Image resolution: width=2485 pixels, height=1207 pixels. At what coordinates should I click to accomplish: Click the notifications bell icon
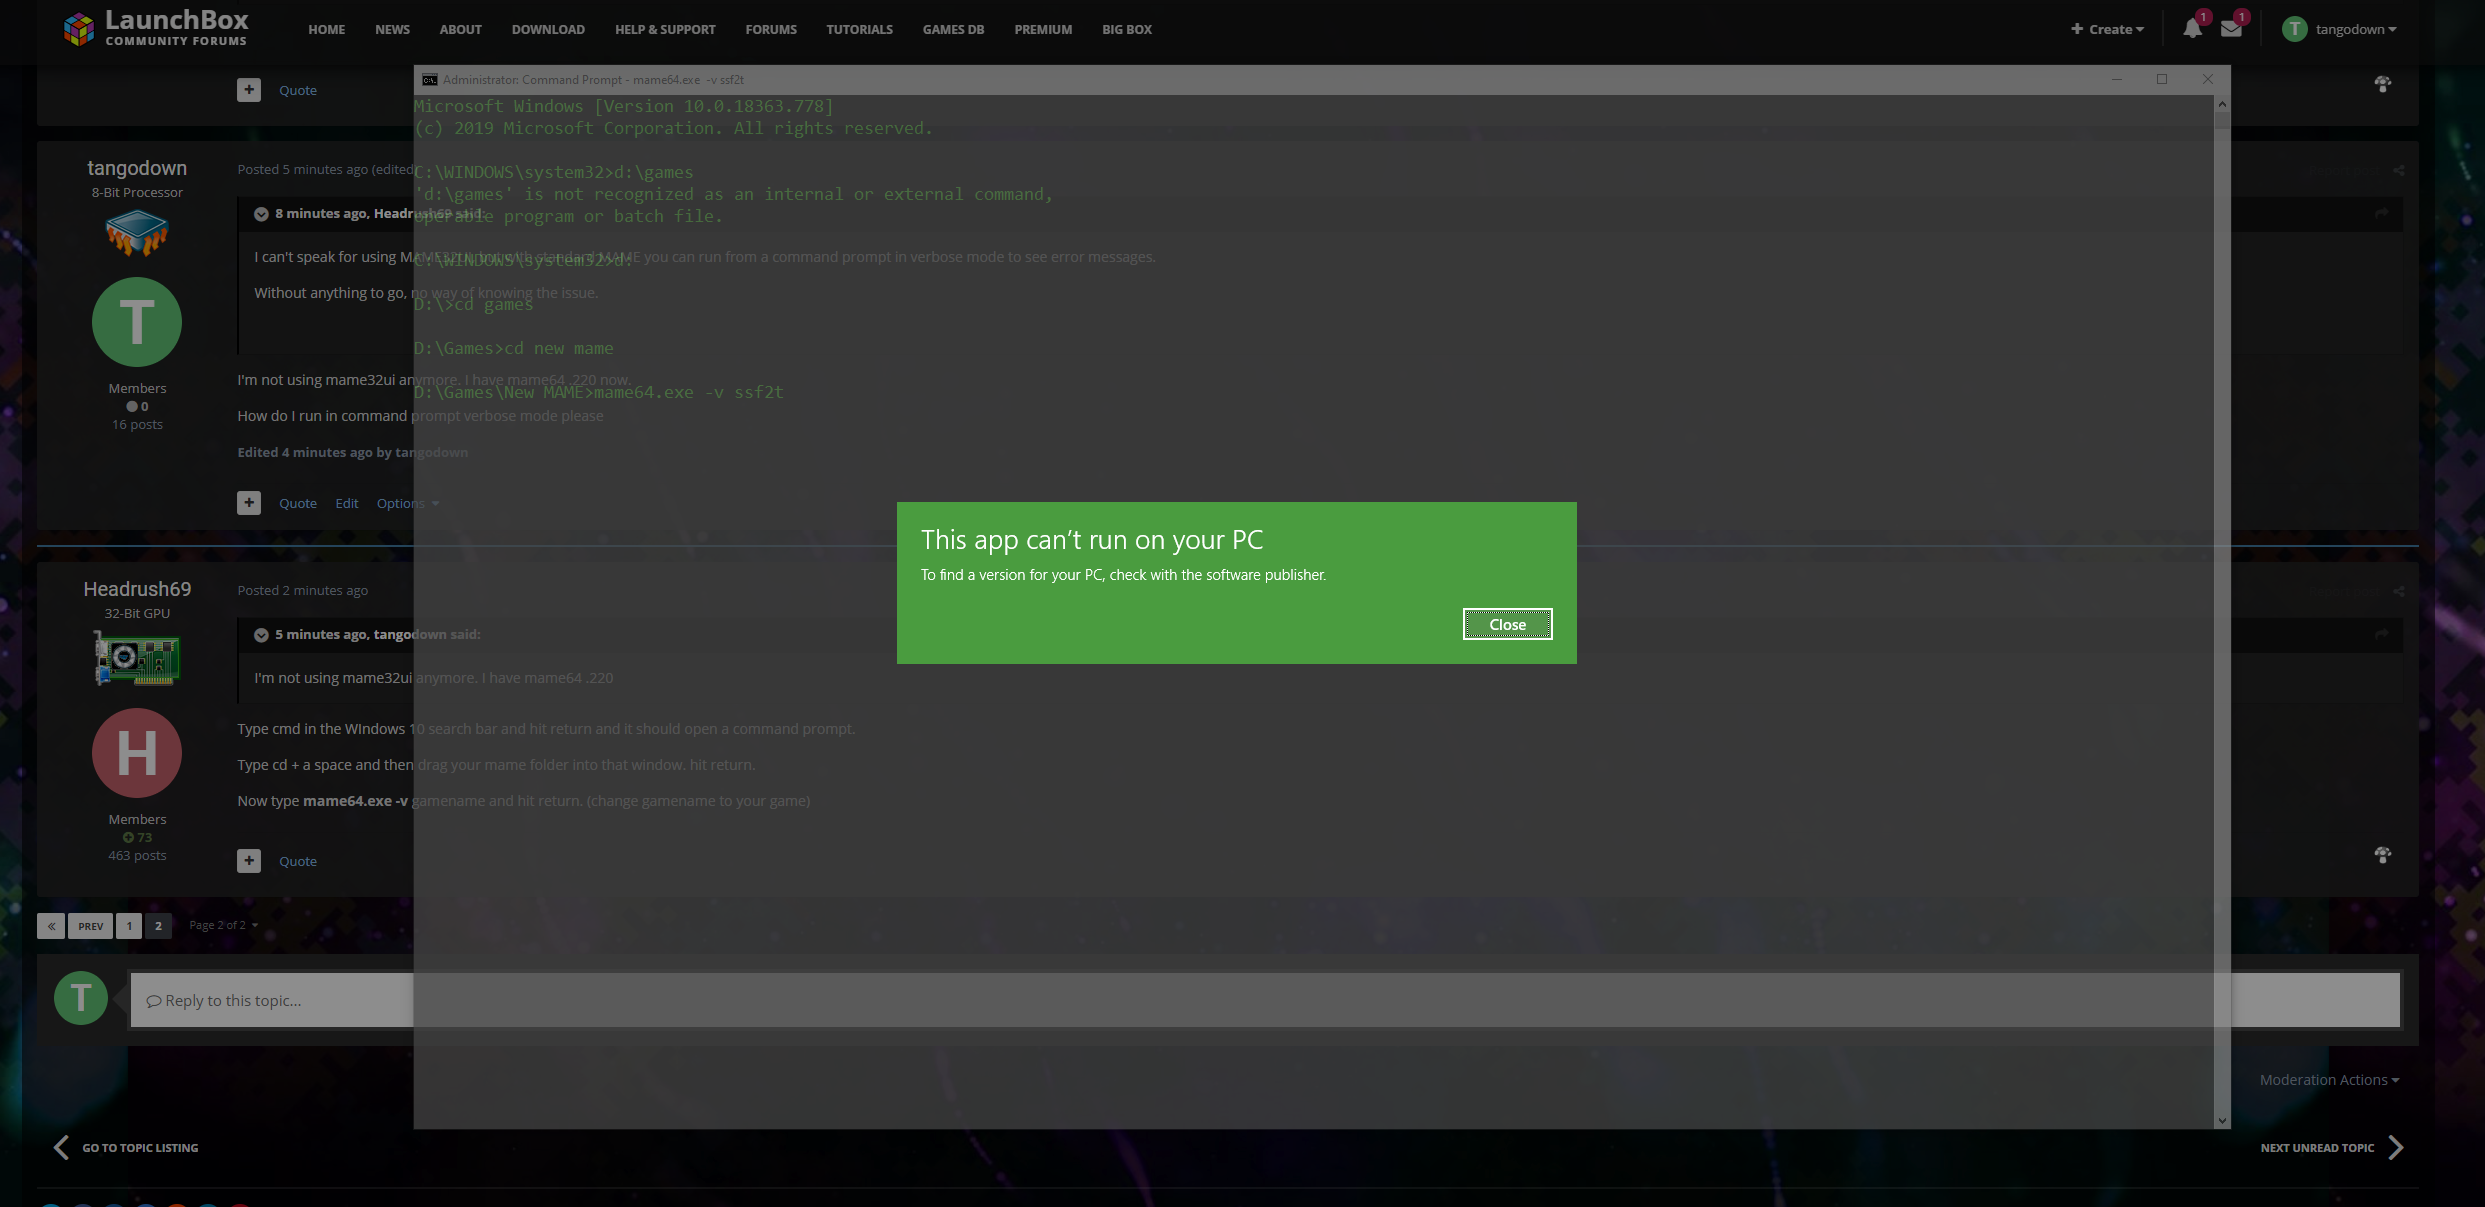(x=2191, y=29)
